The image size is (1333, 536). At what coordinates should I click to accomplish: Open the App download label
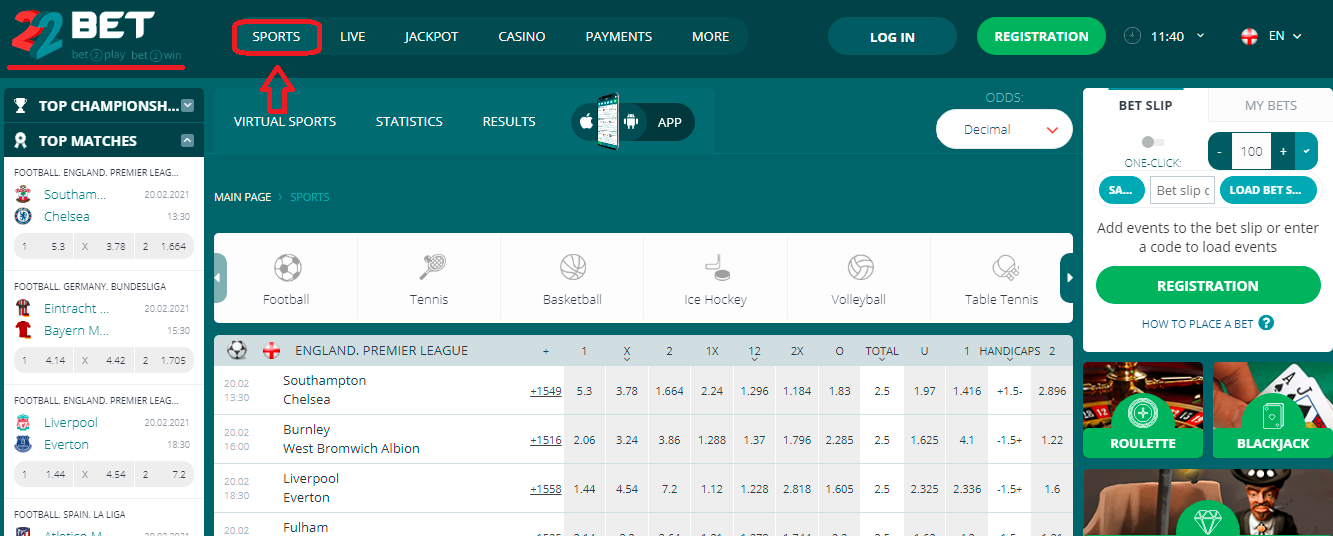tap(670, 122)
